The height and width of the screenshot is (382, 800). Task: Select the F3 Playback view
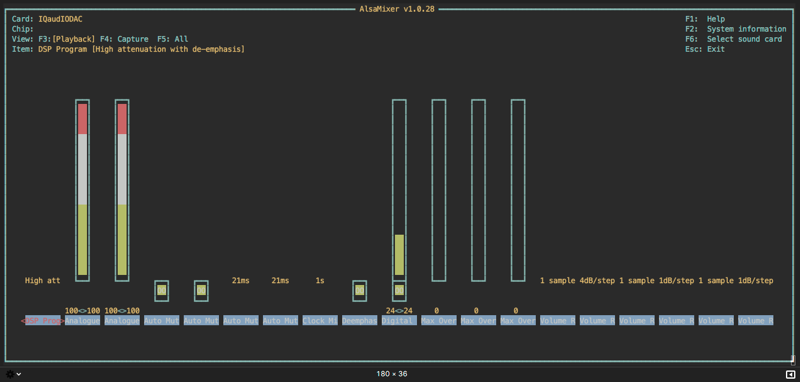coord(65,39)
